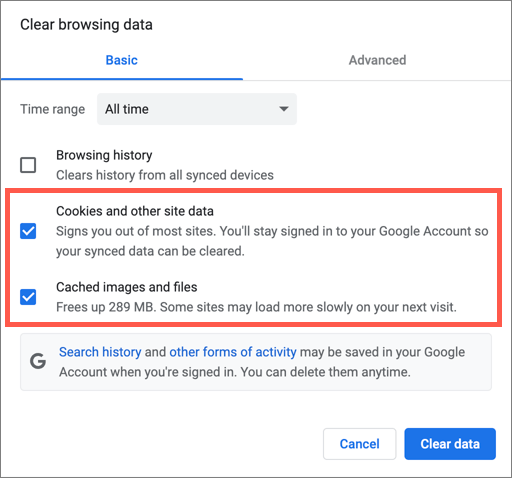Click Clears history from all synced devices text

click(165, 175)
